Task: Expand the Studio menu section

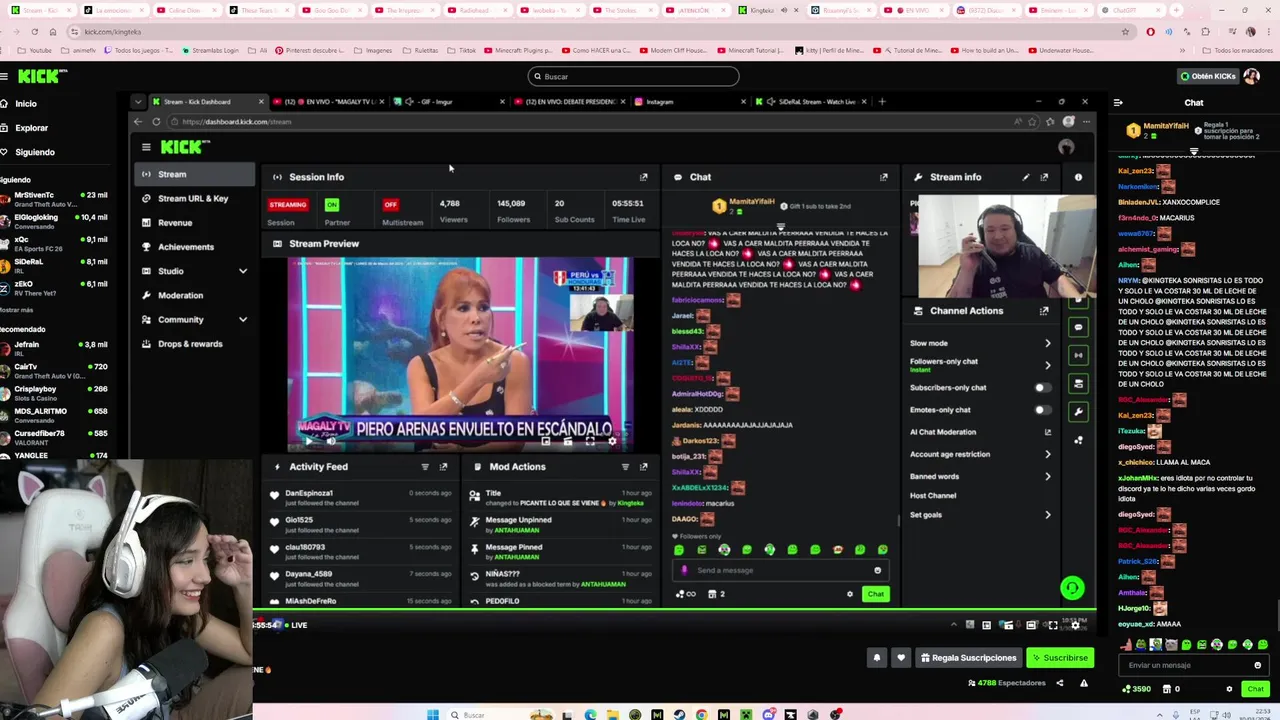Action: click(x=194, y=271)
